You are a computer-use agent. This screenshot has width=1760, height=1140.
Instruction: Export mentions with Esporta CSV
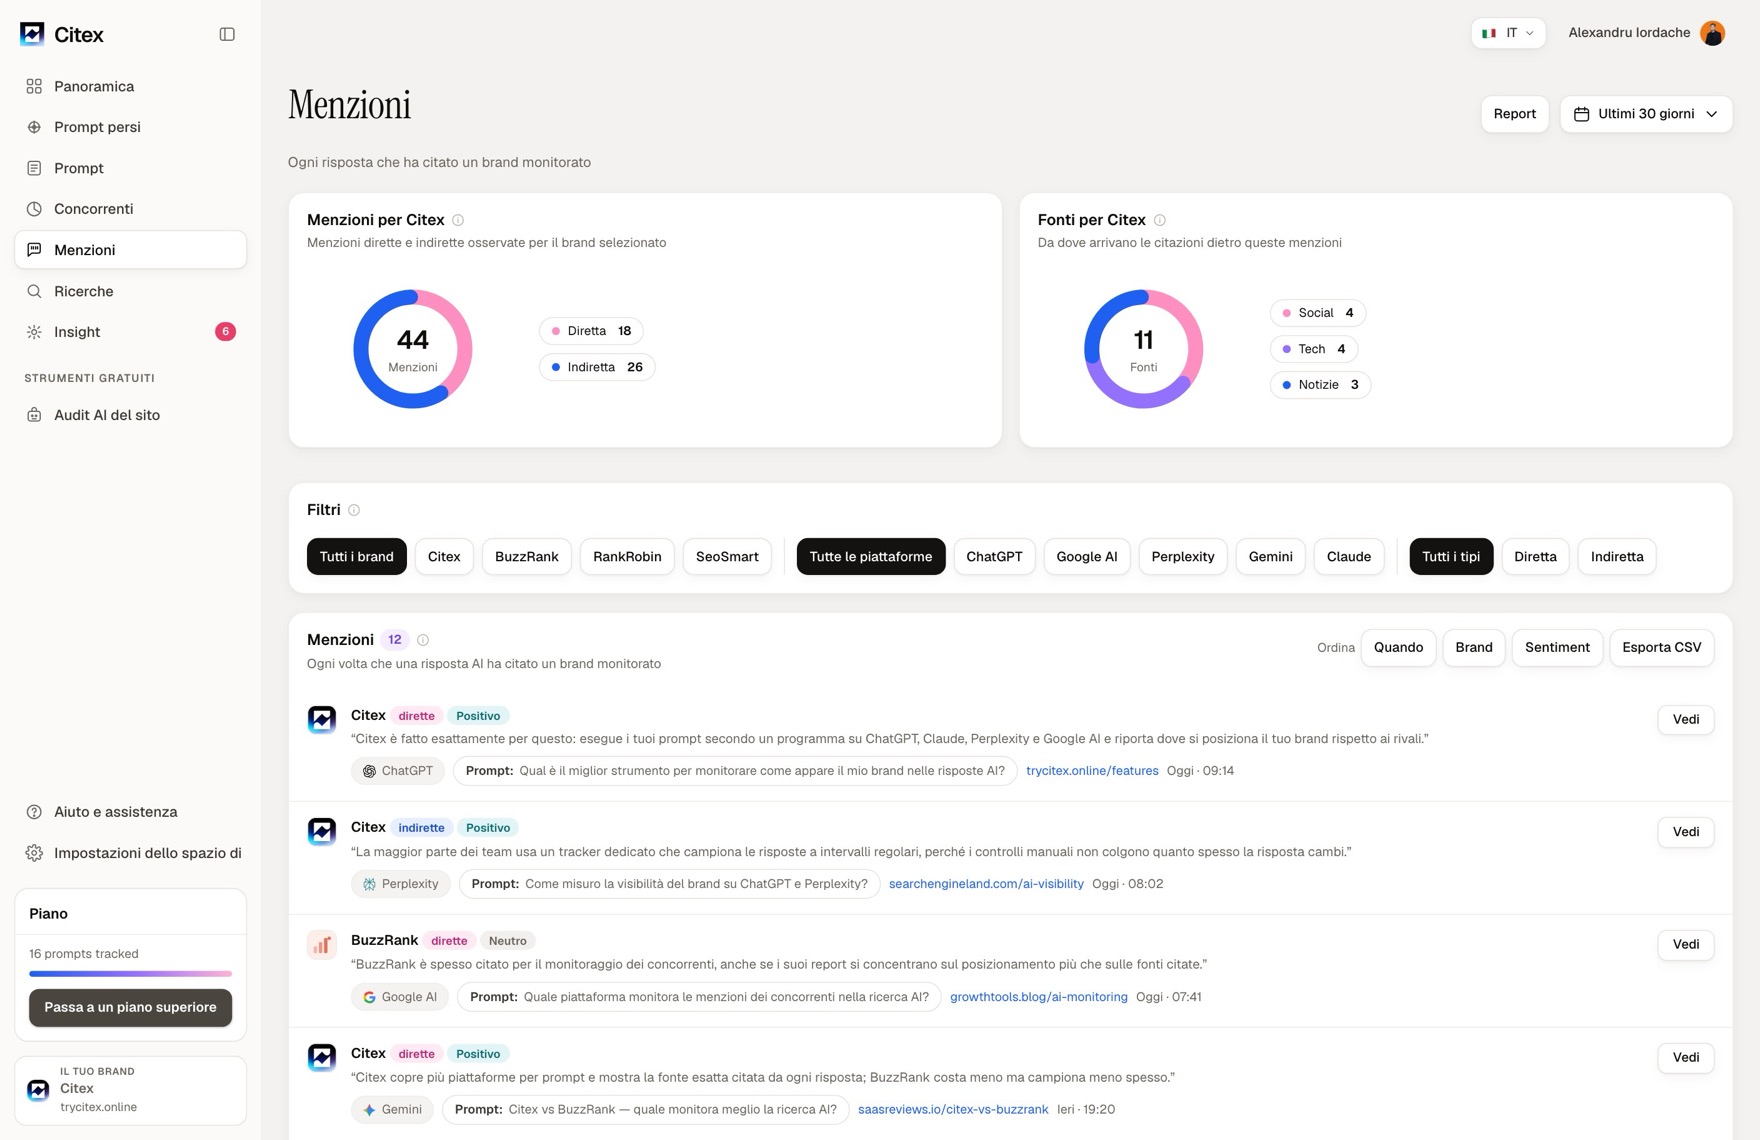click(x=1661, y=648)
